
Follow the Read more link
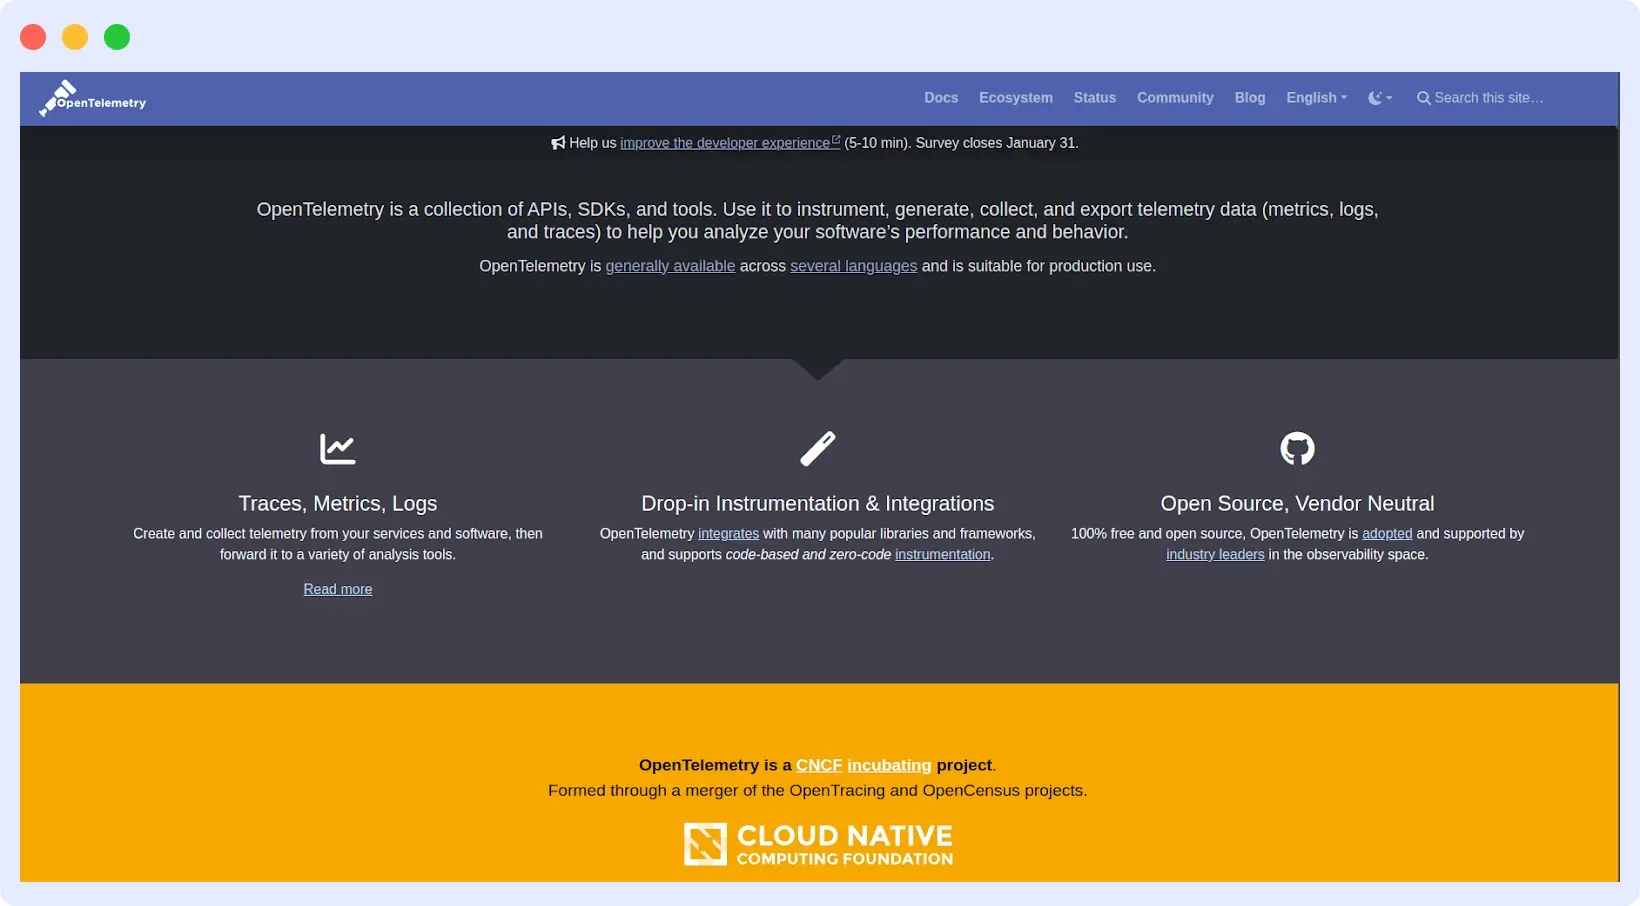tap(338, 589)
